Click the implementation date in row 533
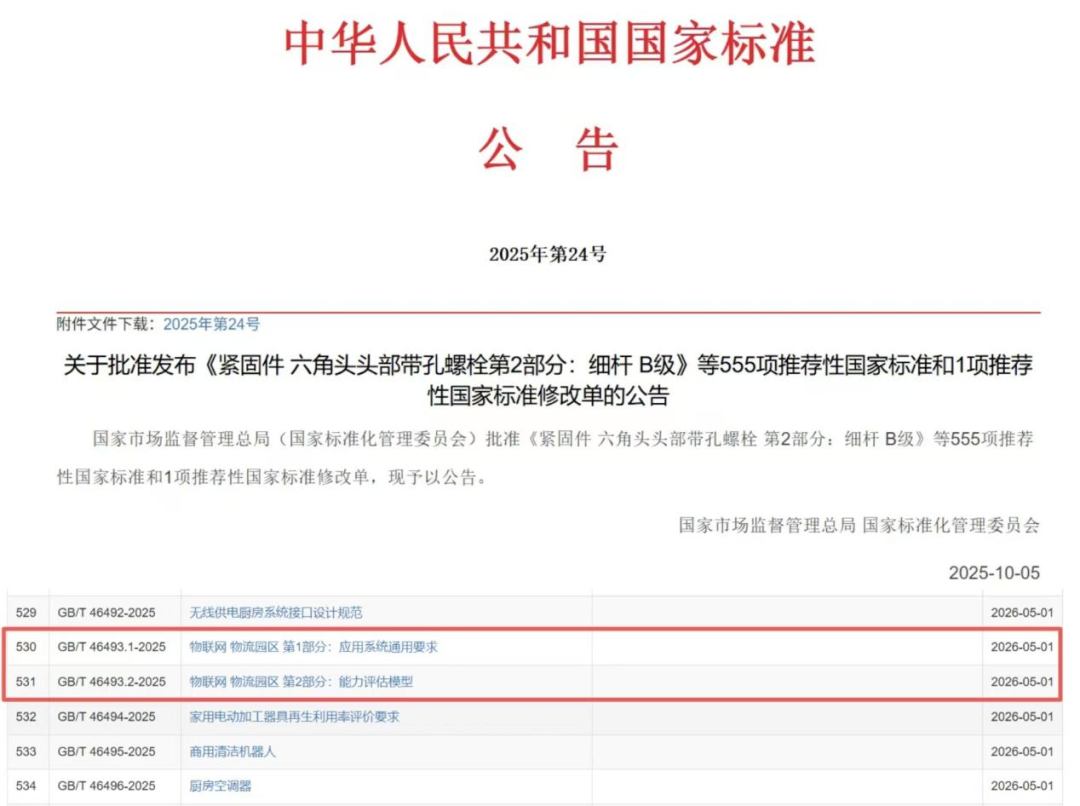 click(1021, 751)
